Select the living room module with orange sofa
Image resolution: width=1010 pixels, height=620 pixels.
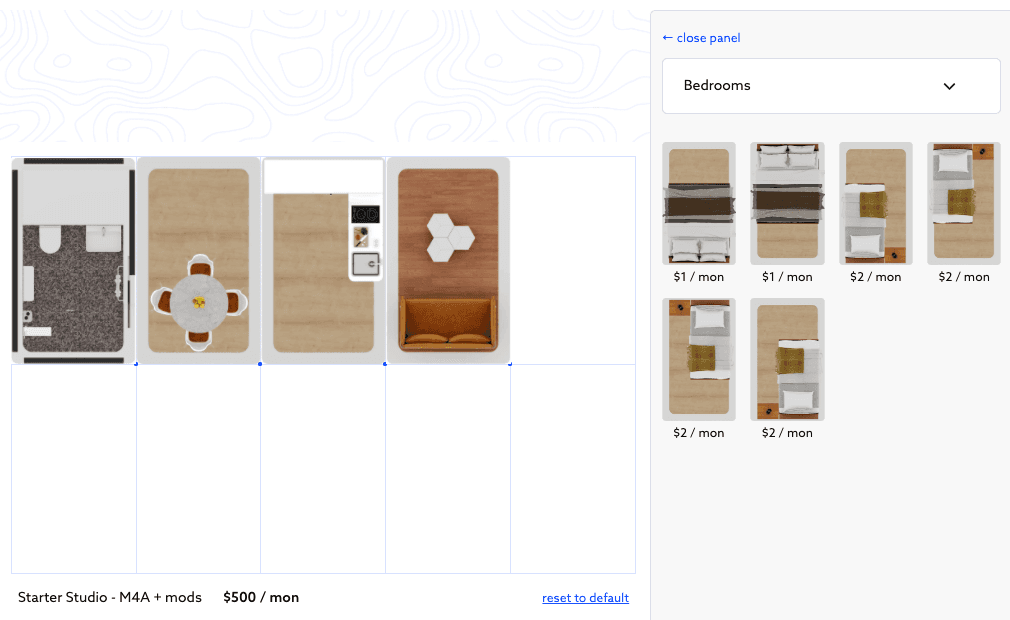click(448, 260)
